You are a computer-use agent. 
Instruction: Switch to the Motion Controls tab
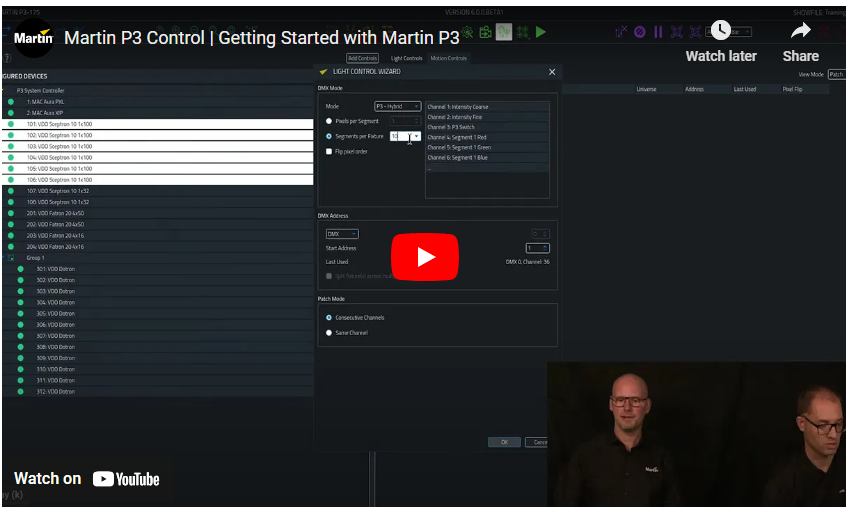[448, 58]
